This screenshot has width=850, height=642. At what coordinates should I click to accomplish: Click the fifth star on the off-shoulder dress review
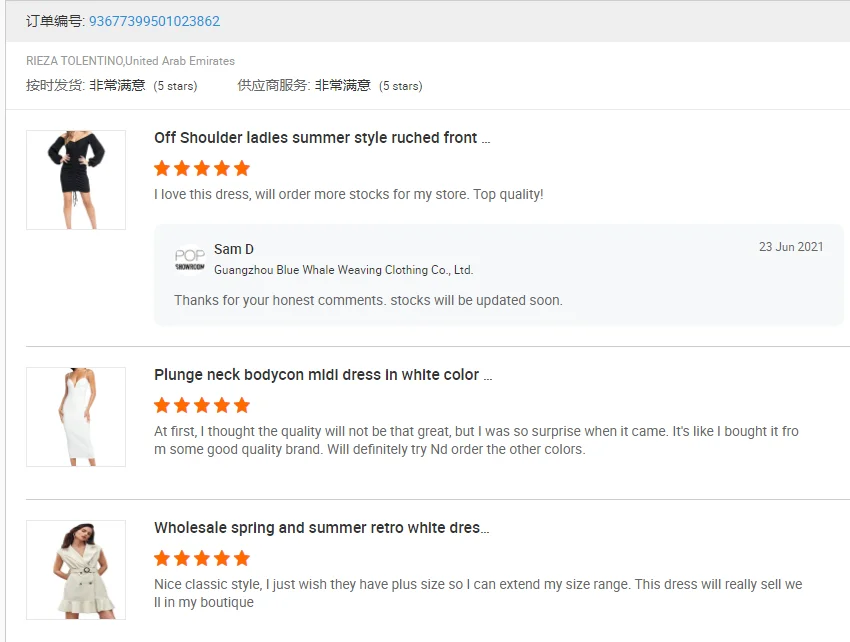(x=242, y=168)
